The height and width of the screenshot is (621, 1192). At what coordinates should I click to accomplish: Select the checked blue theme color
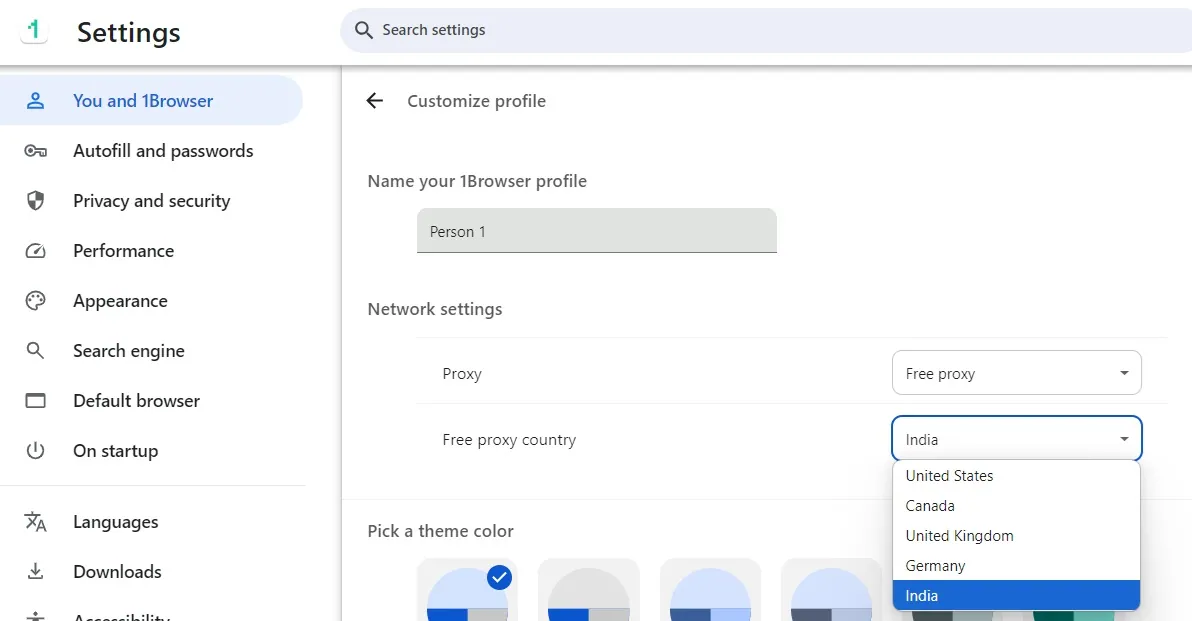[x=468, y=590]
